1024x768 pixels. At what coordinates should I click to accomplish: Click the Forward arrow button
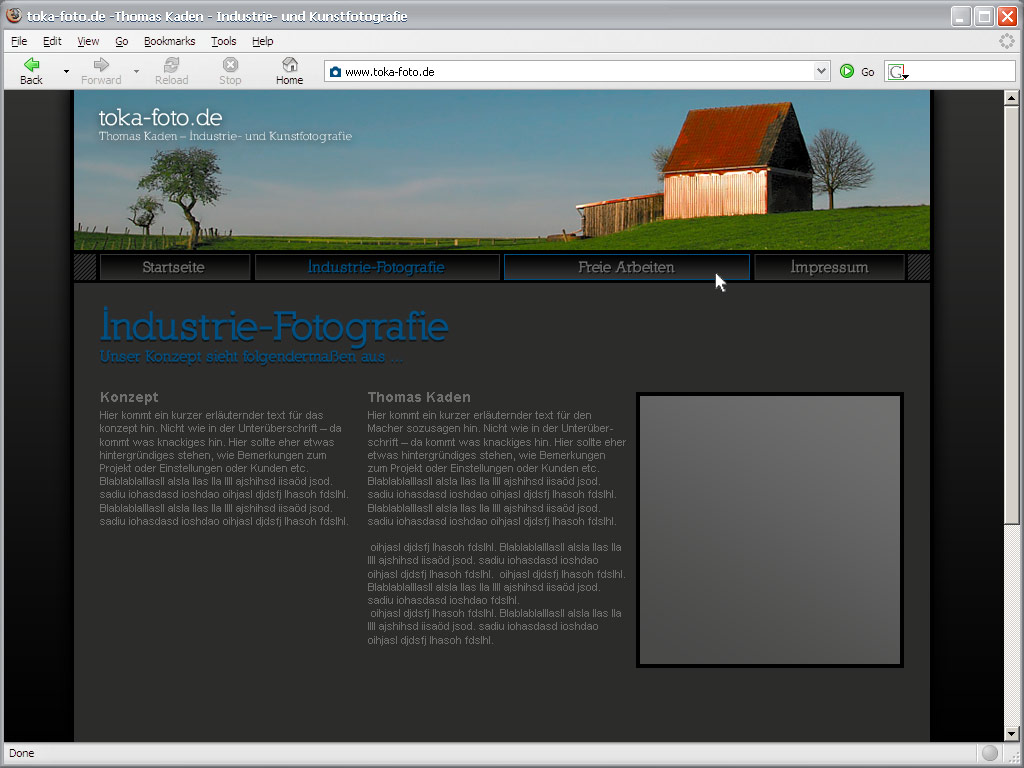coord(101,66)
